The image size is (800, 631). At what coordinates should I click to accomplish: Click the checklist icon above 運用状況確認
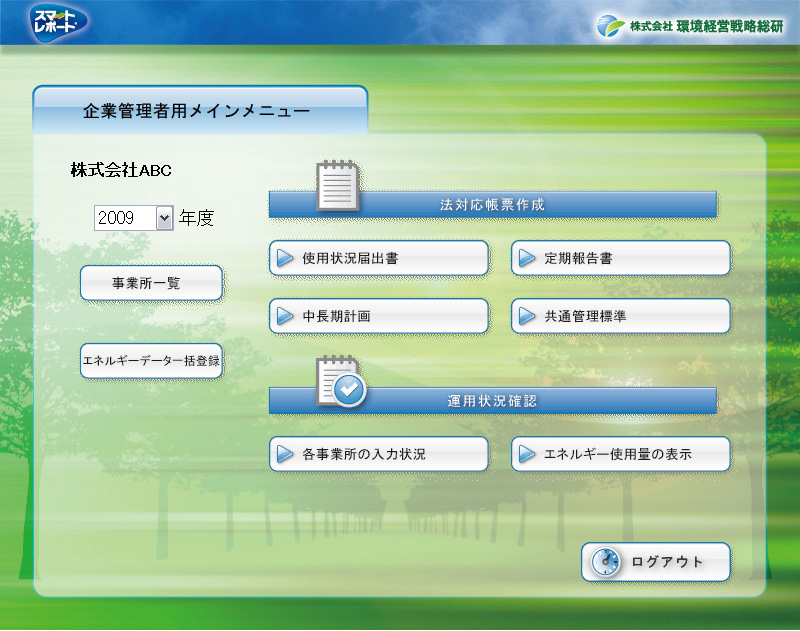click(340, 382)
